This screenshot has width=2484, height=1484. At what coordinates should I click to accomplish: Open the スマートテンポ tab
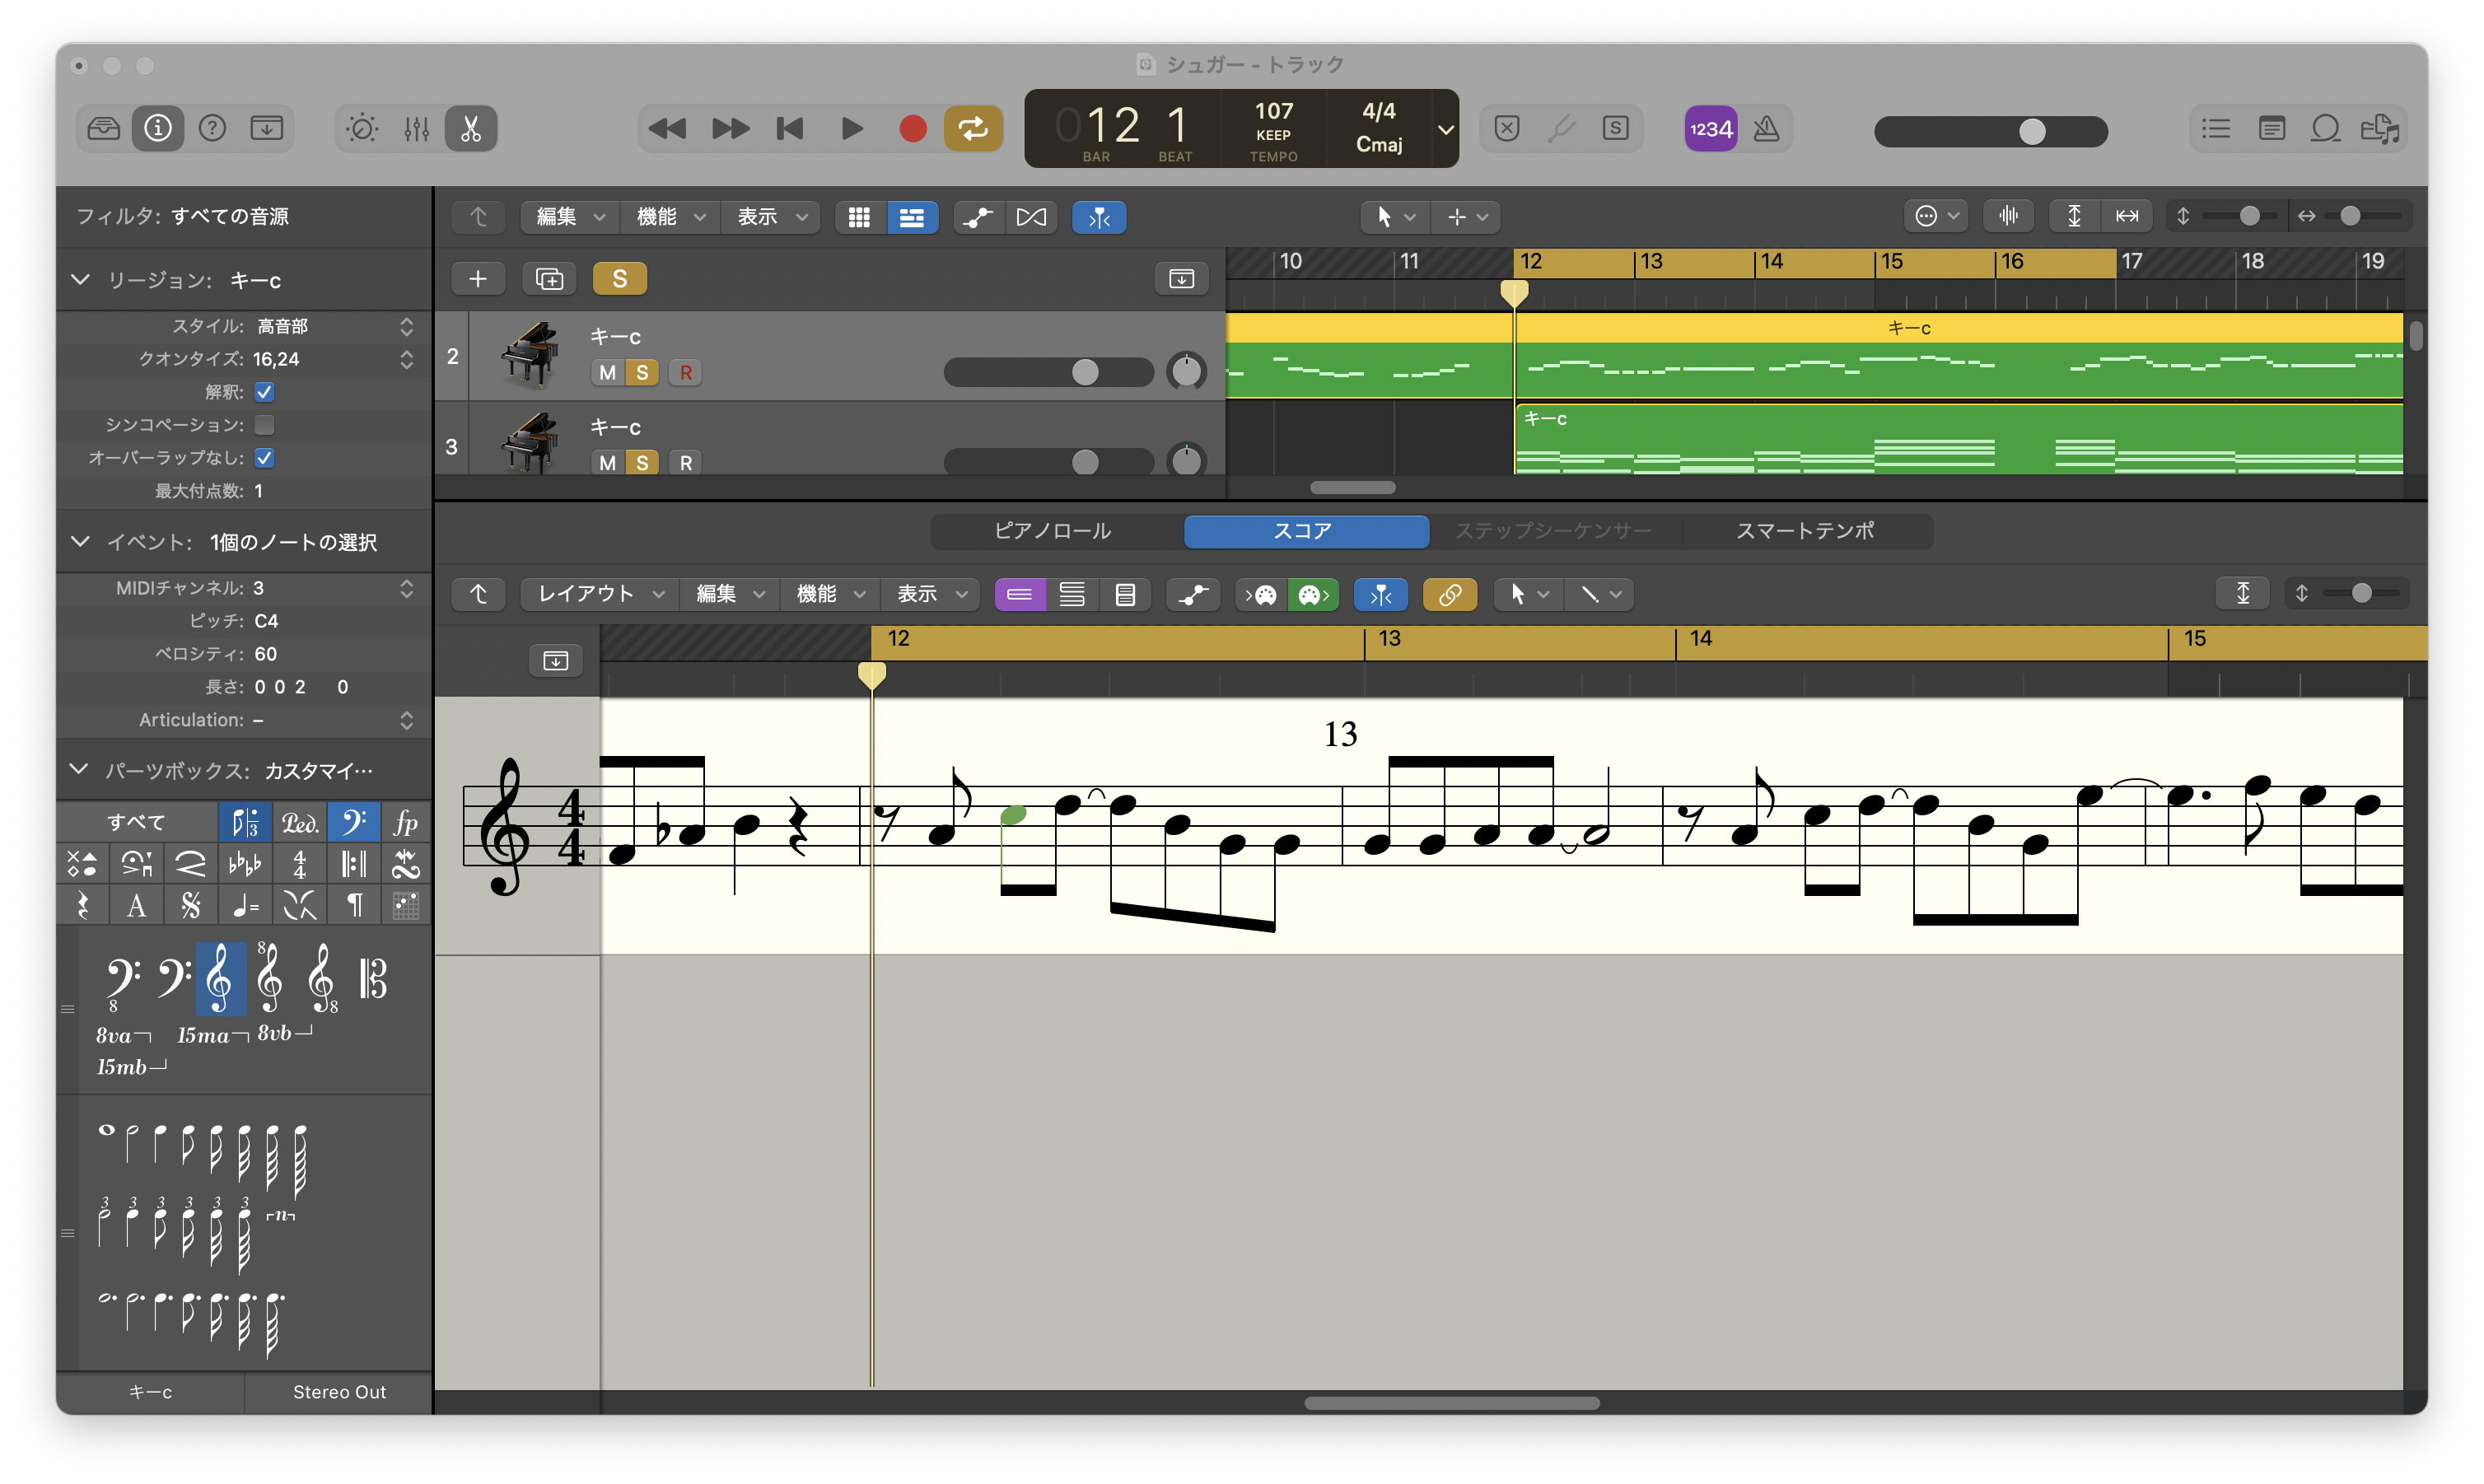click(x=1805, y=531)
